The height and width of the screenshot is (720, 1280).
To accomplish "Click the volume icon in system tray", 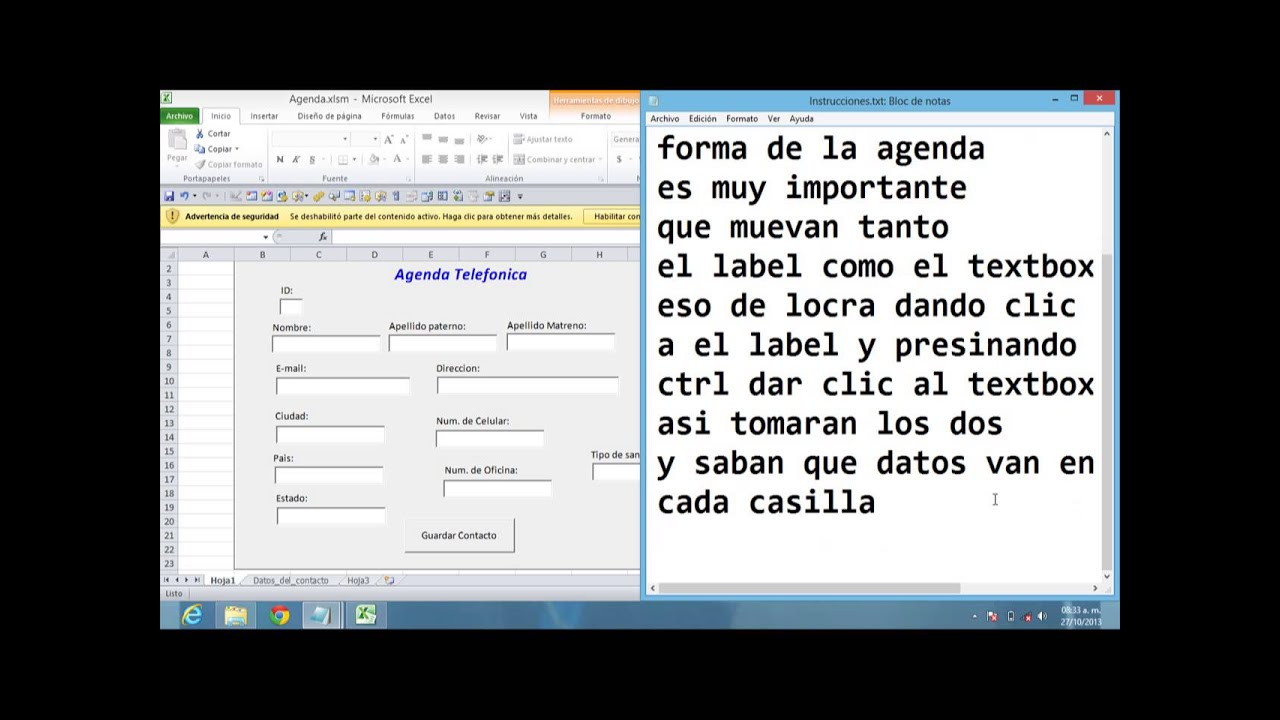I will click(1043, 616).
